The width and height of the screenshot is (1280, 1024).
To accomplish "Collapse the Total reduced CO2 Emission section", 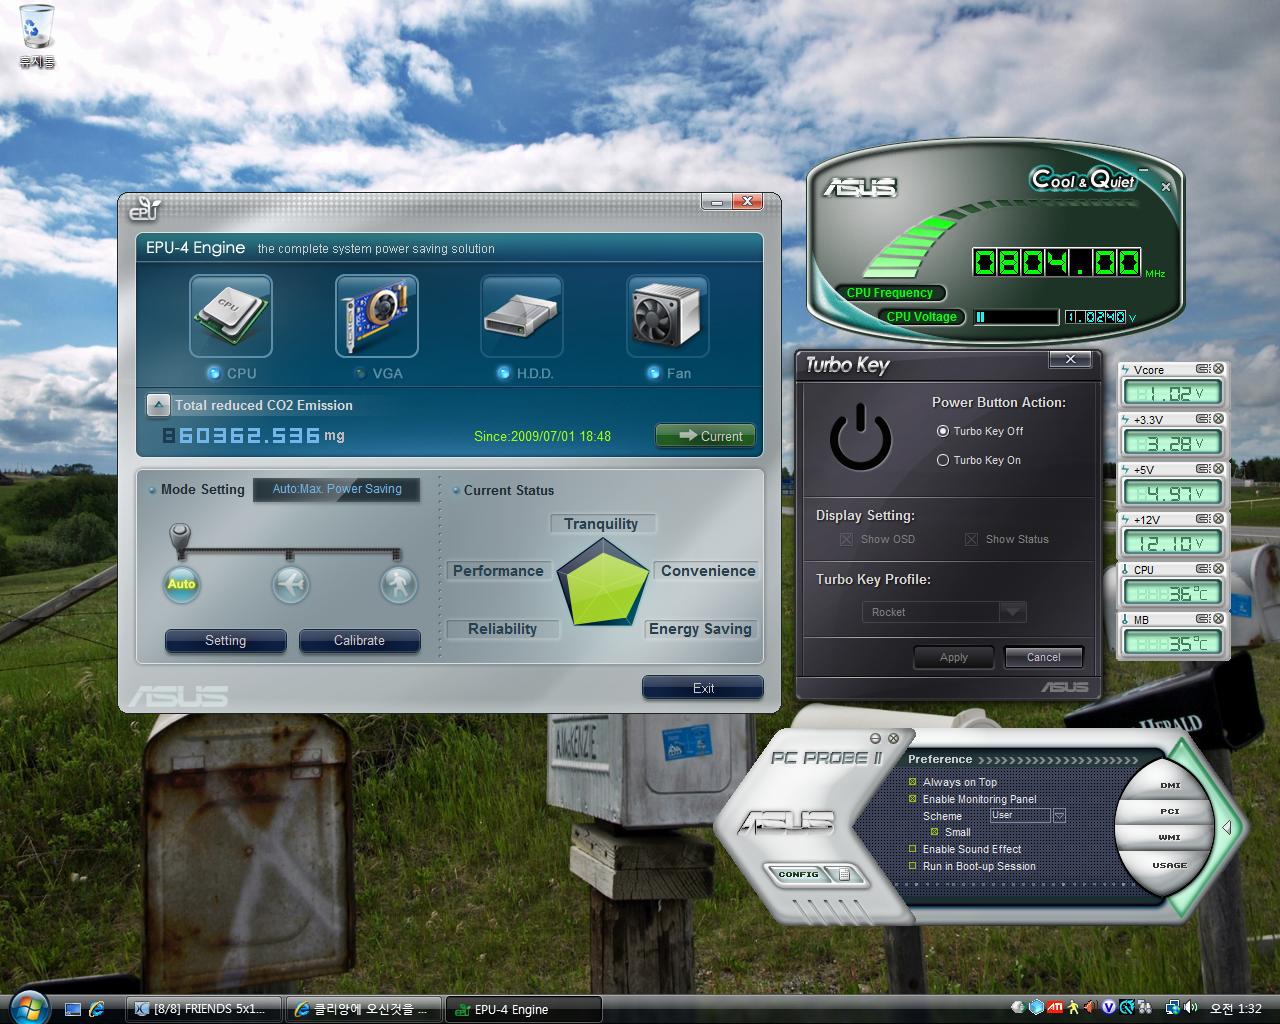I will tap(158, 405).
